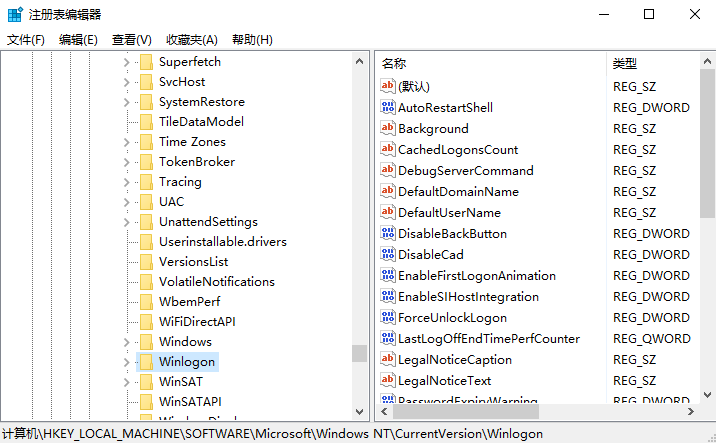Click the VersionsList folder icon

pyautogui.click(x=146, y=262)
